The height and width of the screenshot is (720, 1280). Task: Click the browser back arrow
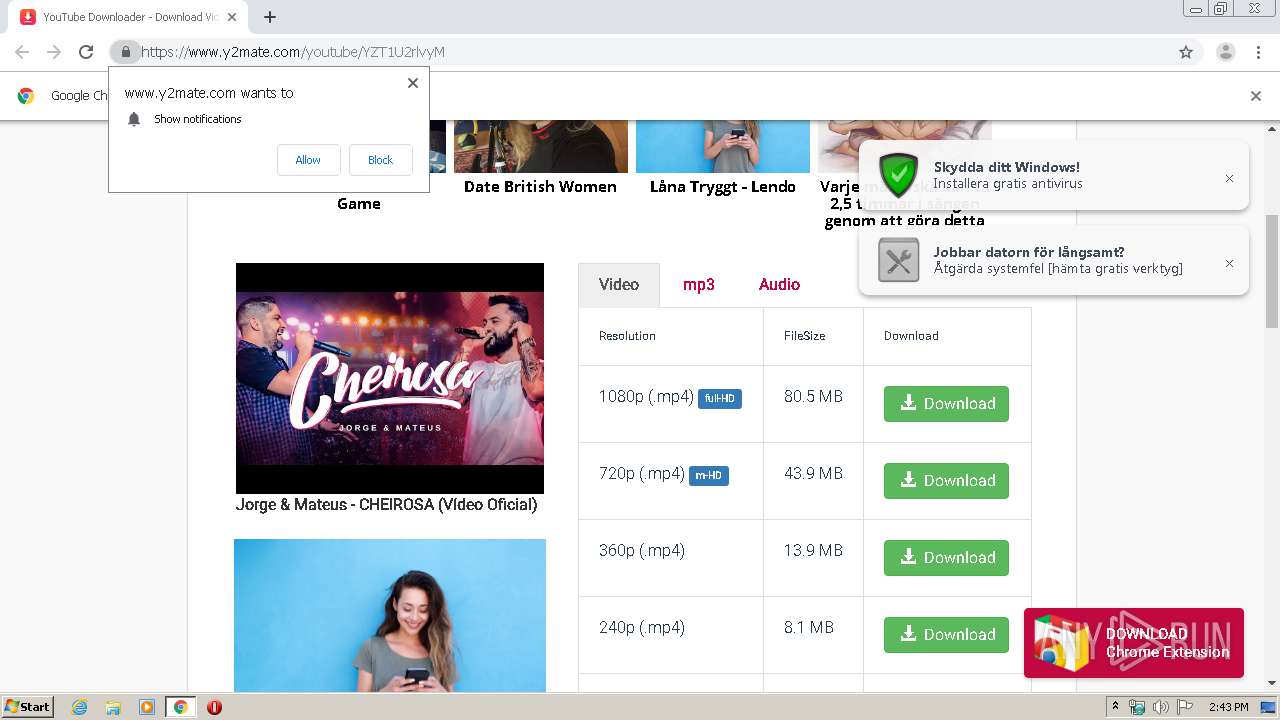click(x=22, y=52)
